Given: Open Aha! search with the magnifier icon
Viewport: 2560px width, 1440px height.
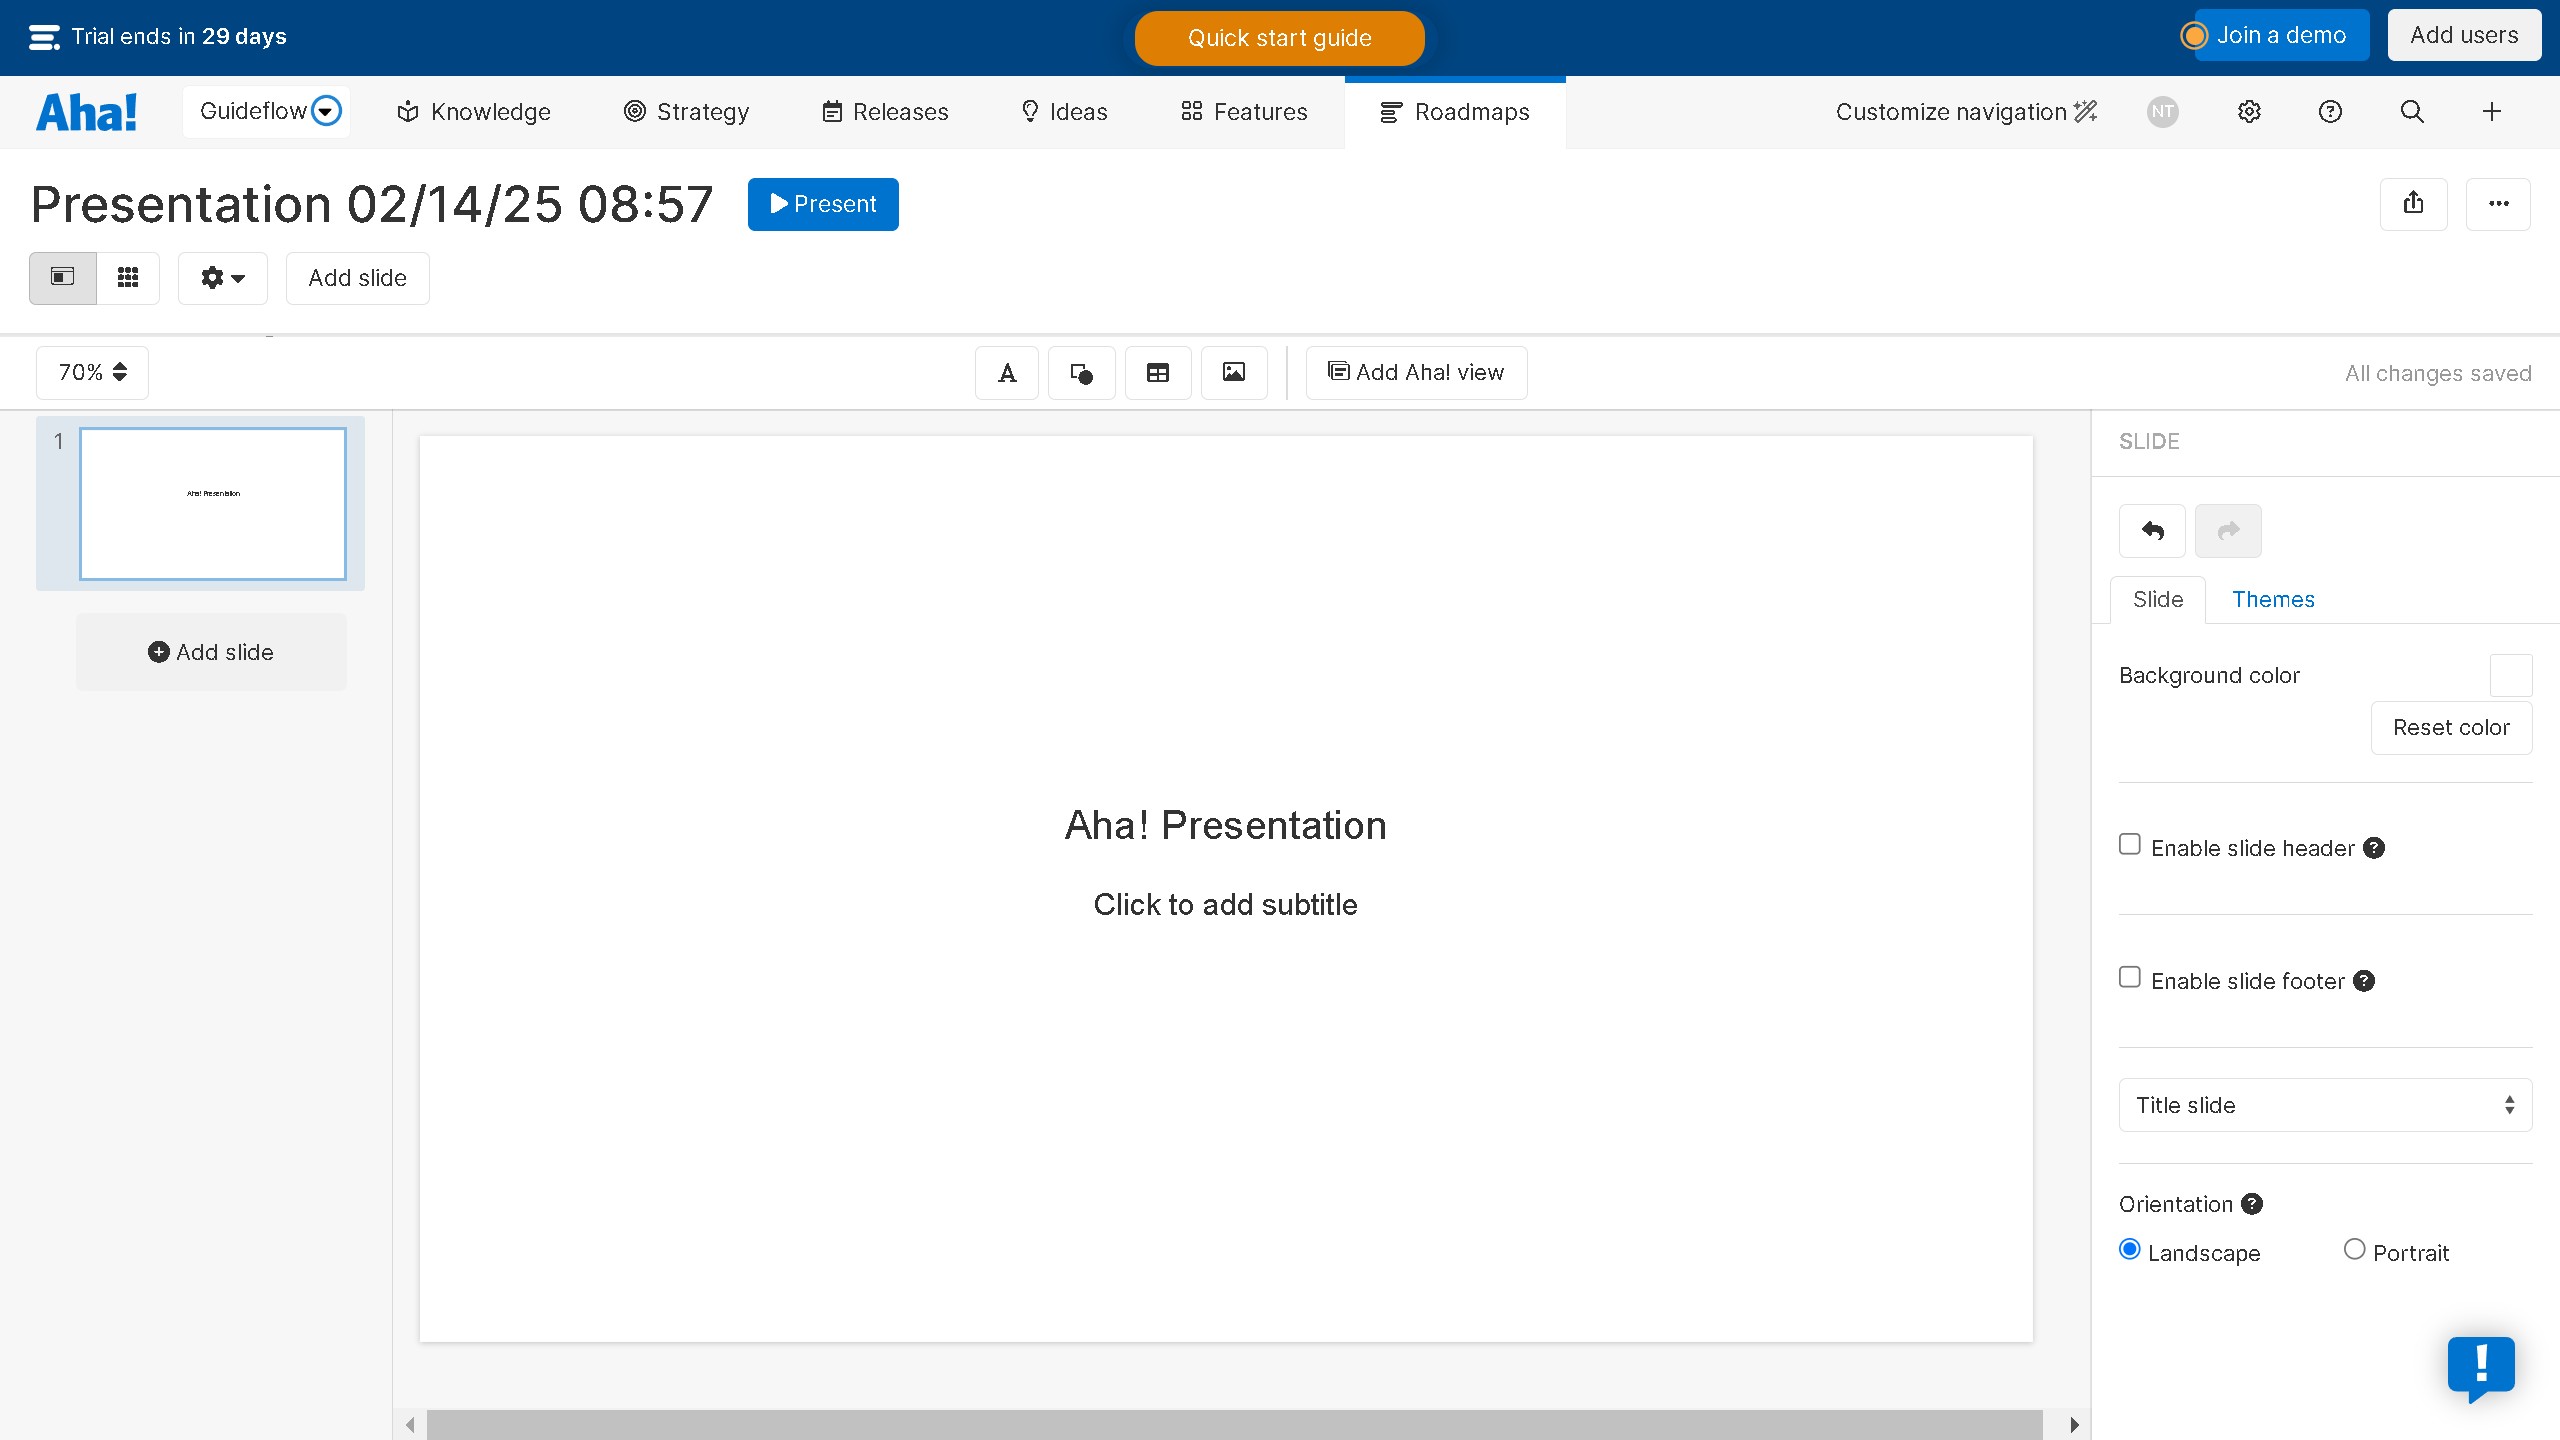Looking at the screenshot, I should (x=2411, y=111).
